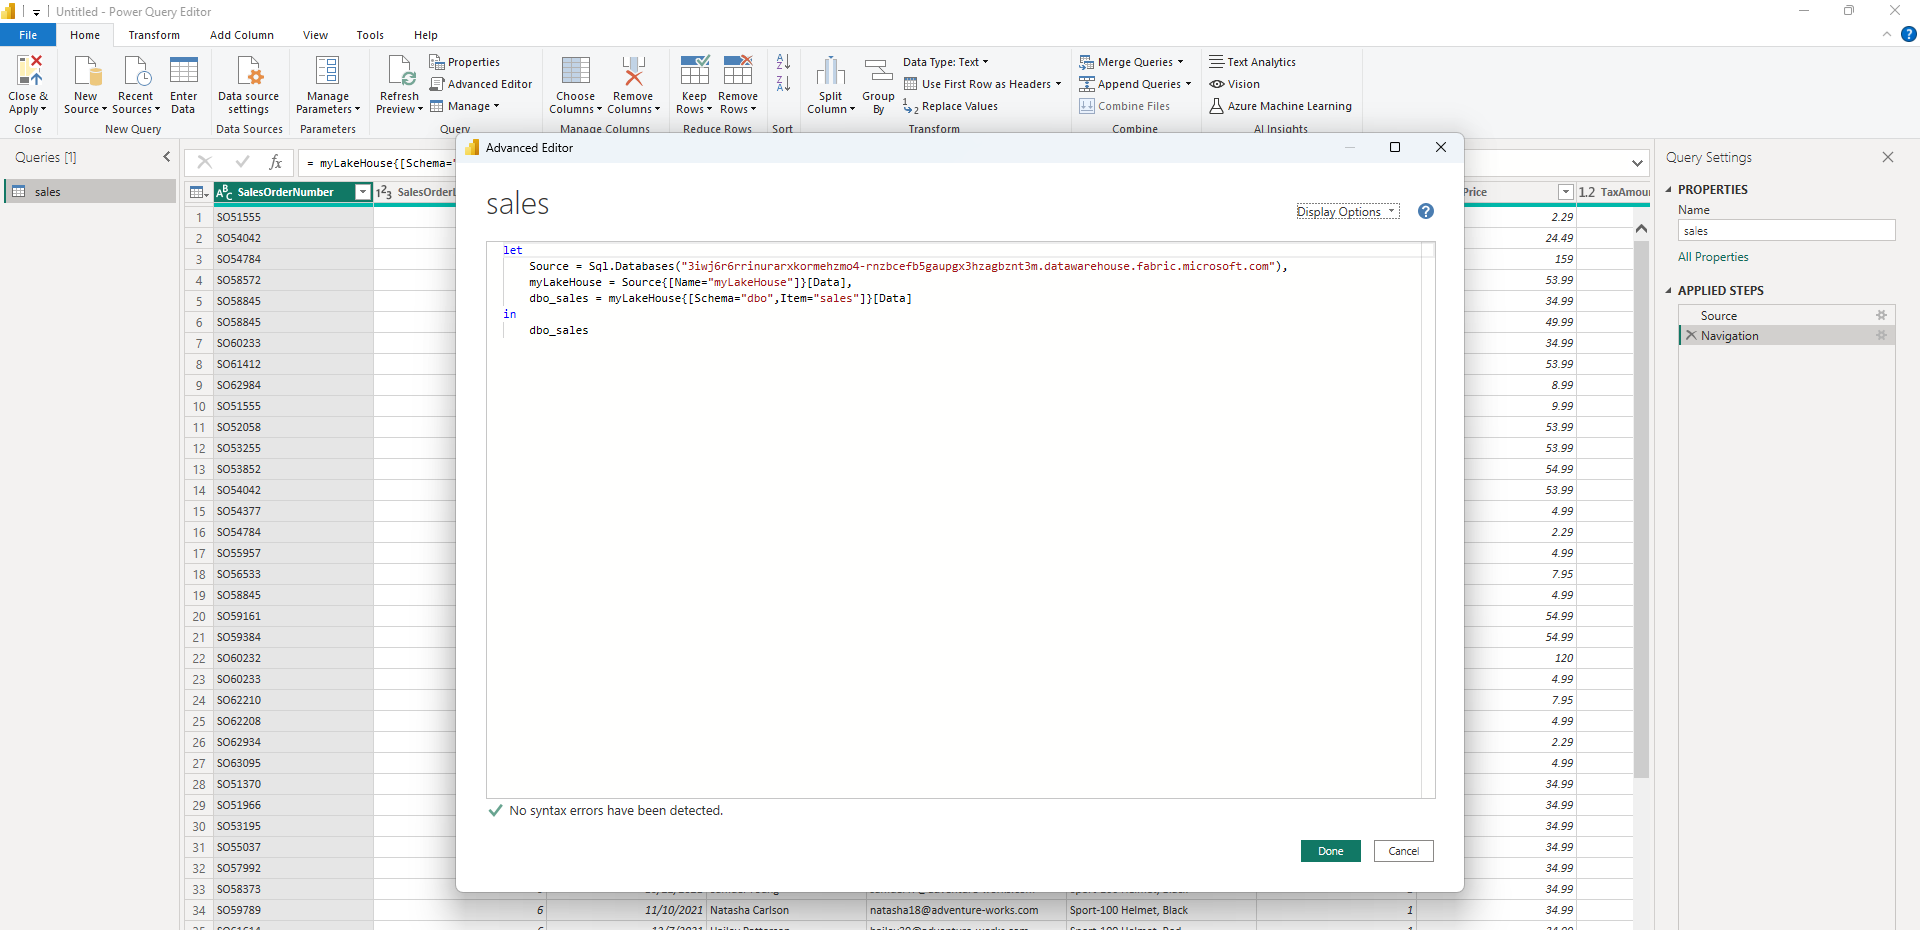Collapse the Applied Steps section
Screen dimensions: 1920x930
pos(1670,290)
